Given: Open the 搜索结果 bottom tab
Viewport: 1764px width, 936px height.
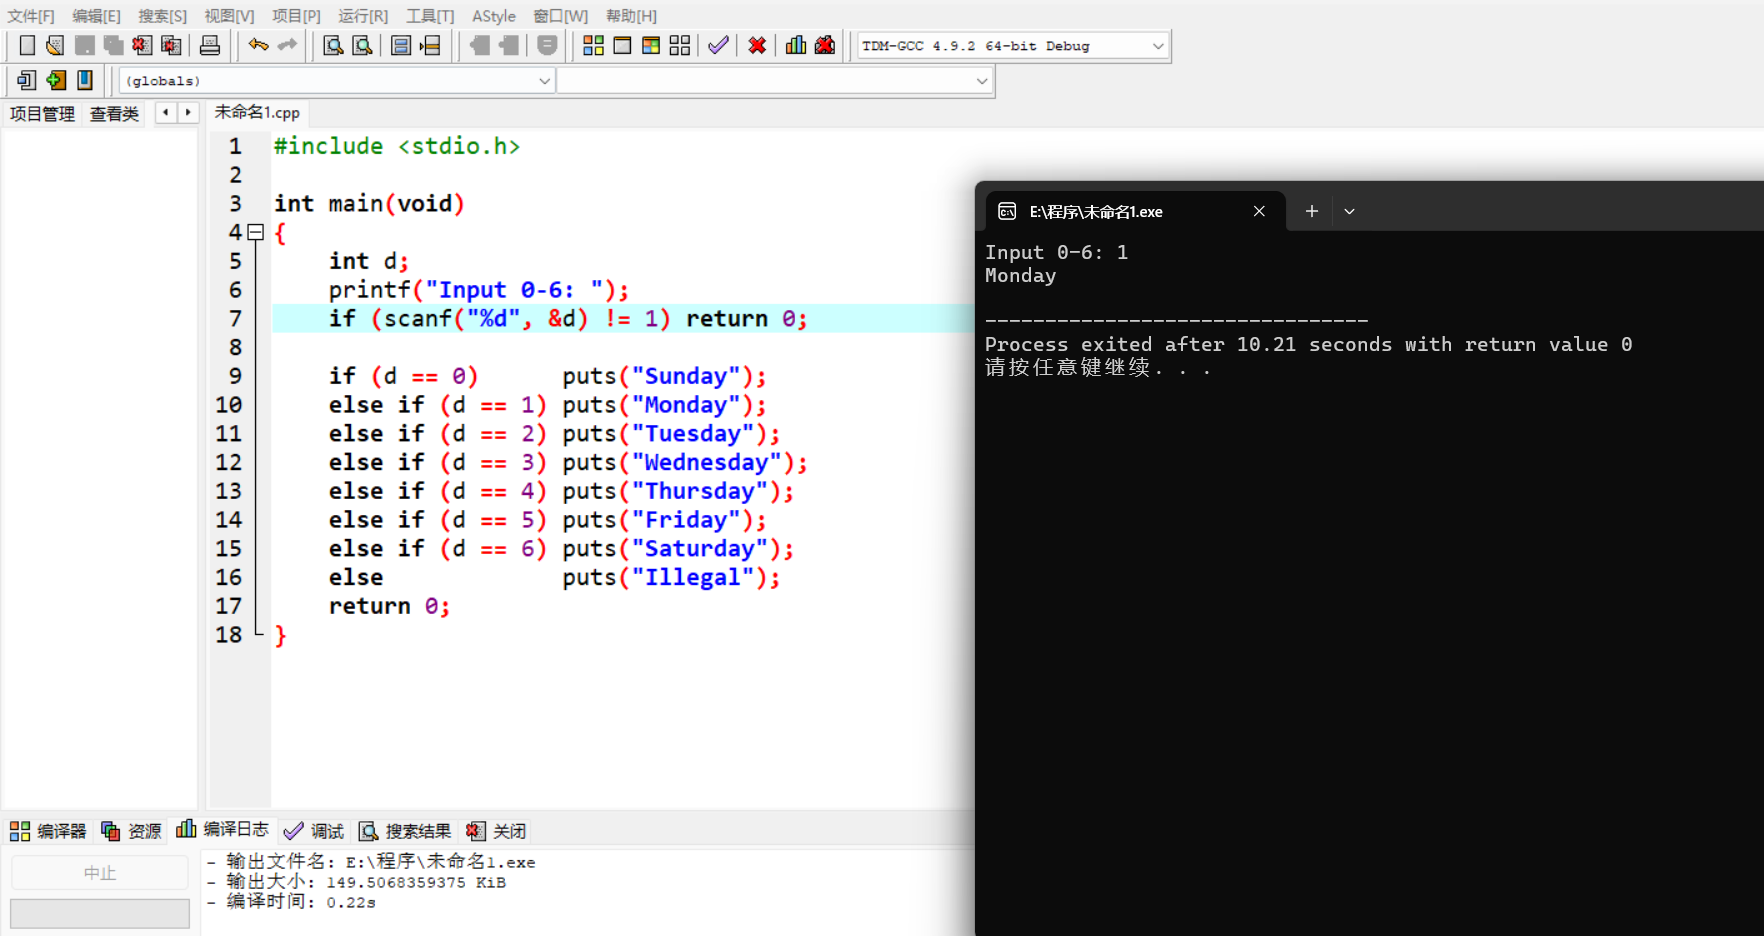Looking at the screenshot, I should click(404, 831).
